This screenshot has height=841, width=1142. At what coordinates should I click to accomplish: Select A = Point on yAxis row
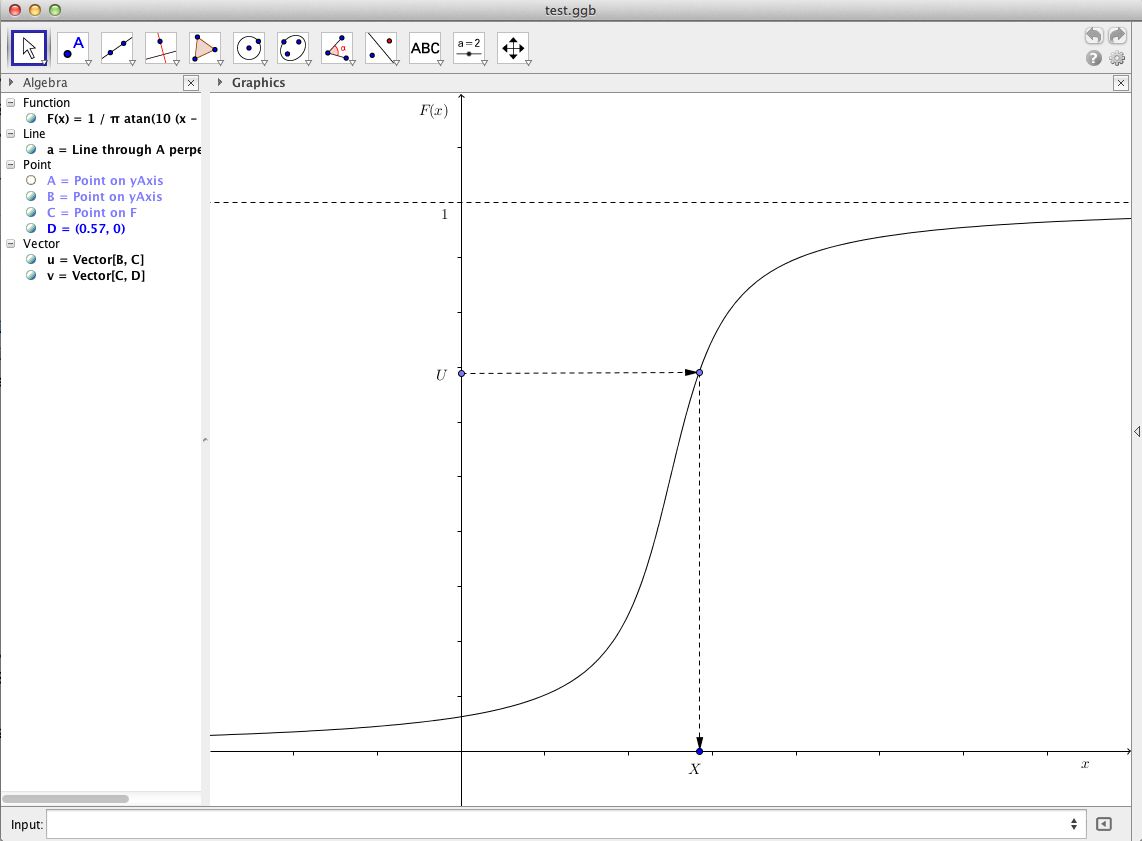click(105, 180)
